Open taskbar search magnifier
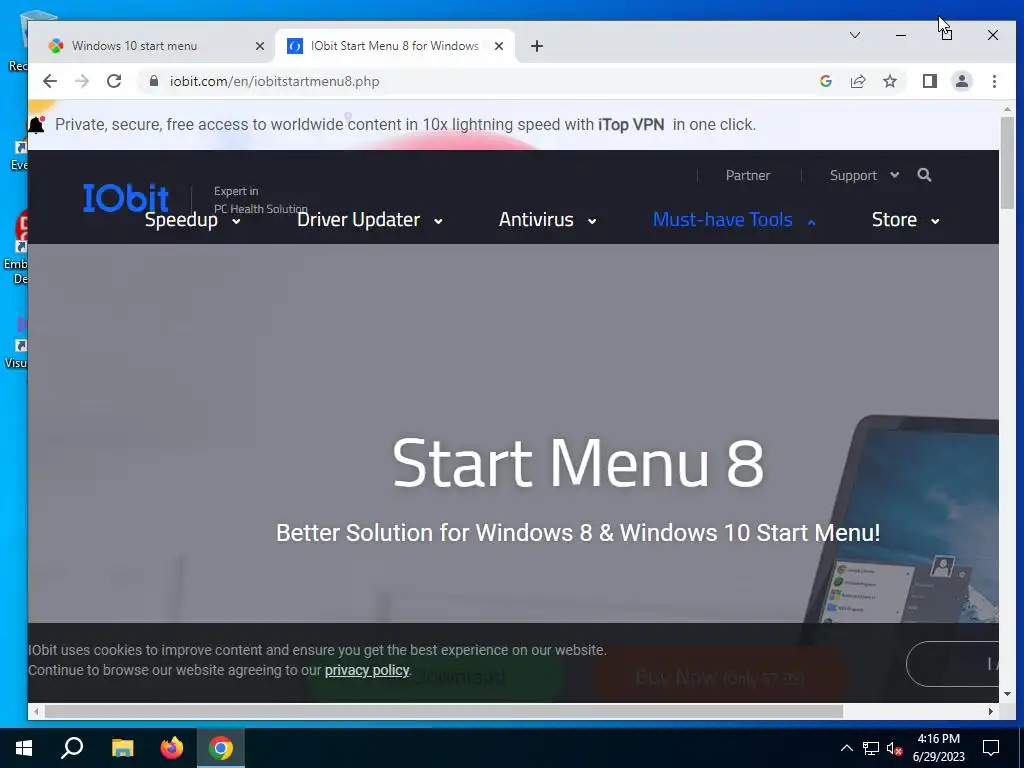Viewport: 1024px width, 768px height. (72, 748)
